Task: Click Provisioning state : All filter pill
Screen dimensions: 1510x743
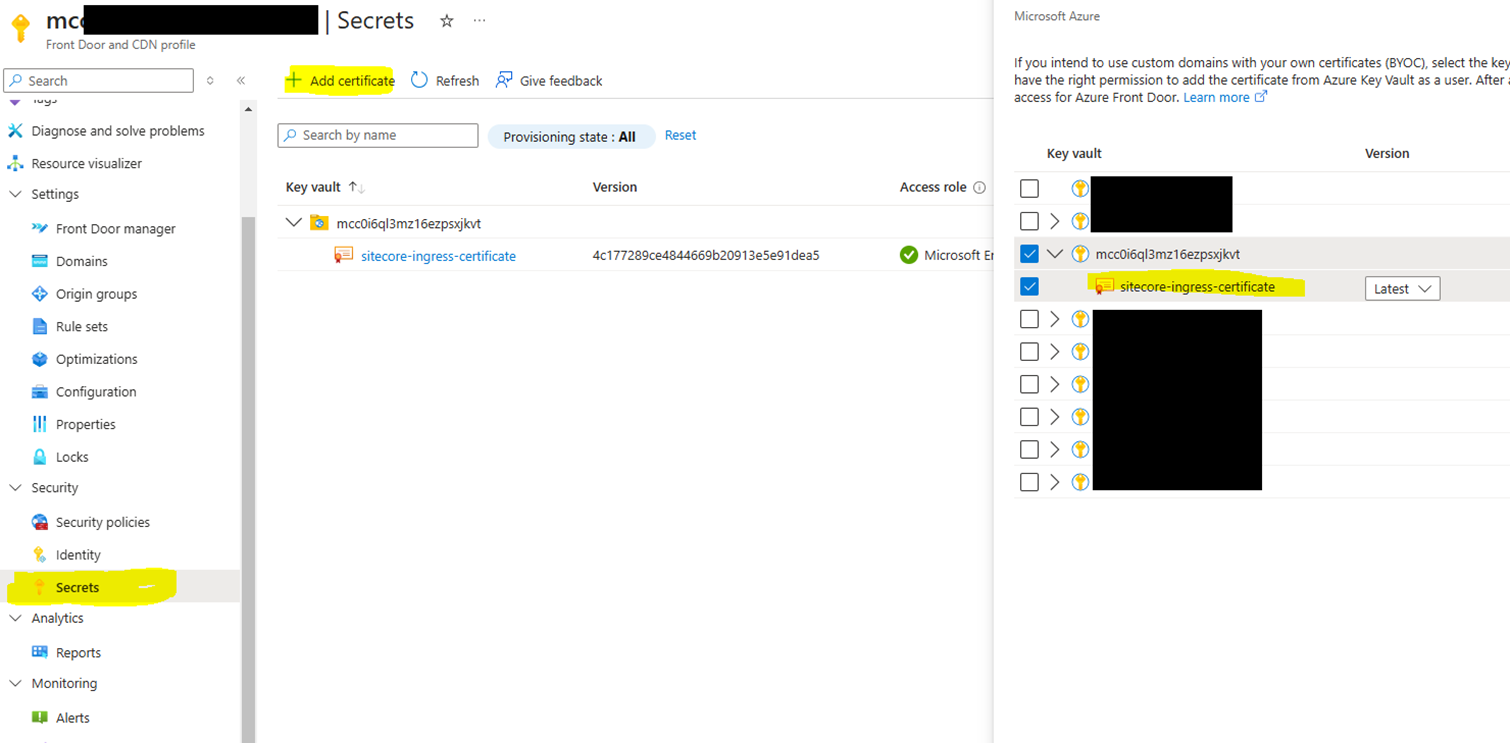Action: coord(571,137)
